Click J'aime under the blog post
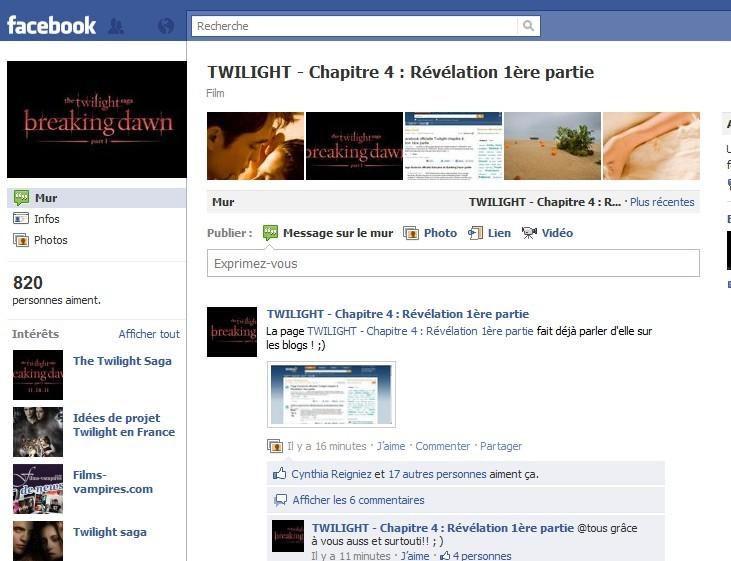 pyautogui.click(x=391, y=446)
